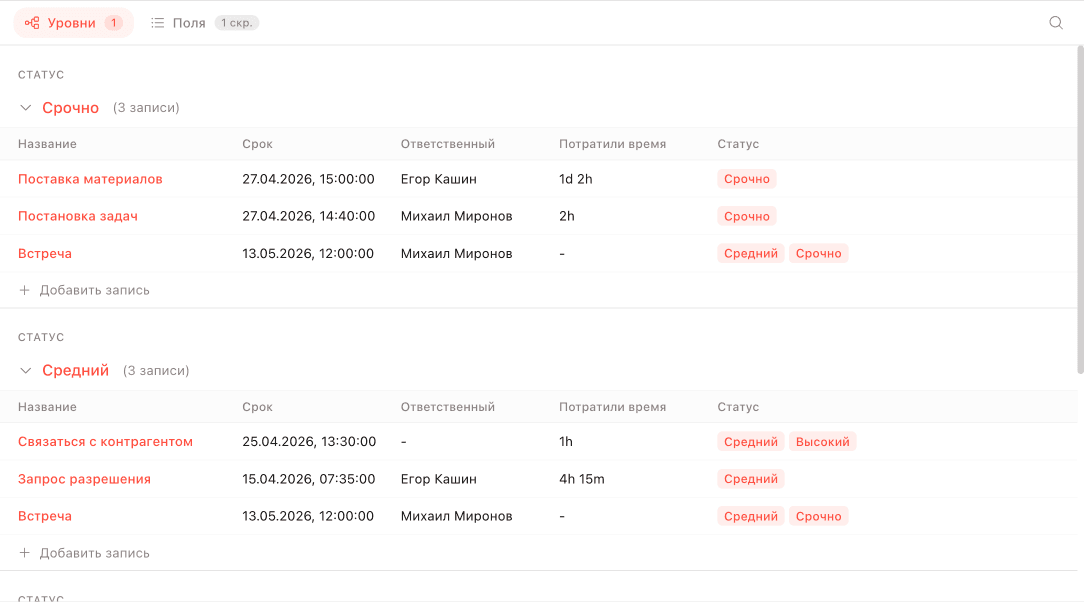
Task: Click Высокий tag in Связаться с контрагентом row
Action: 822,442
